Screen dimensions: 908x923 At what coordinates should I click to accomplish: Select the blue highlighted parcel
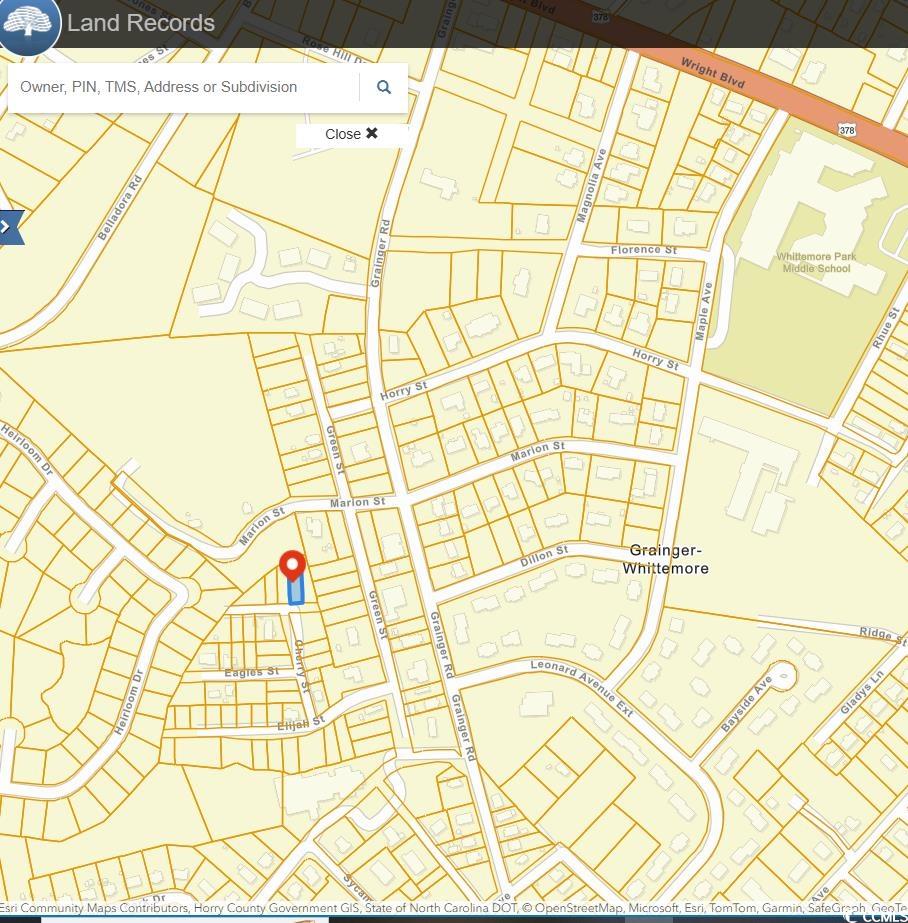pos(295,592)
